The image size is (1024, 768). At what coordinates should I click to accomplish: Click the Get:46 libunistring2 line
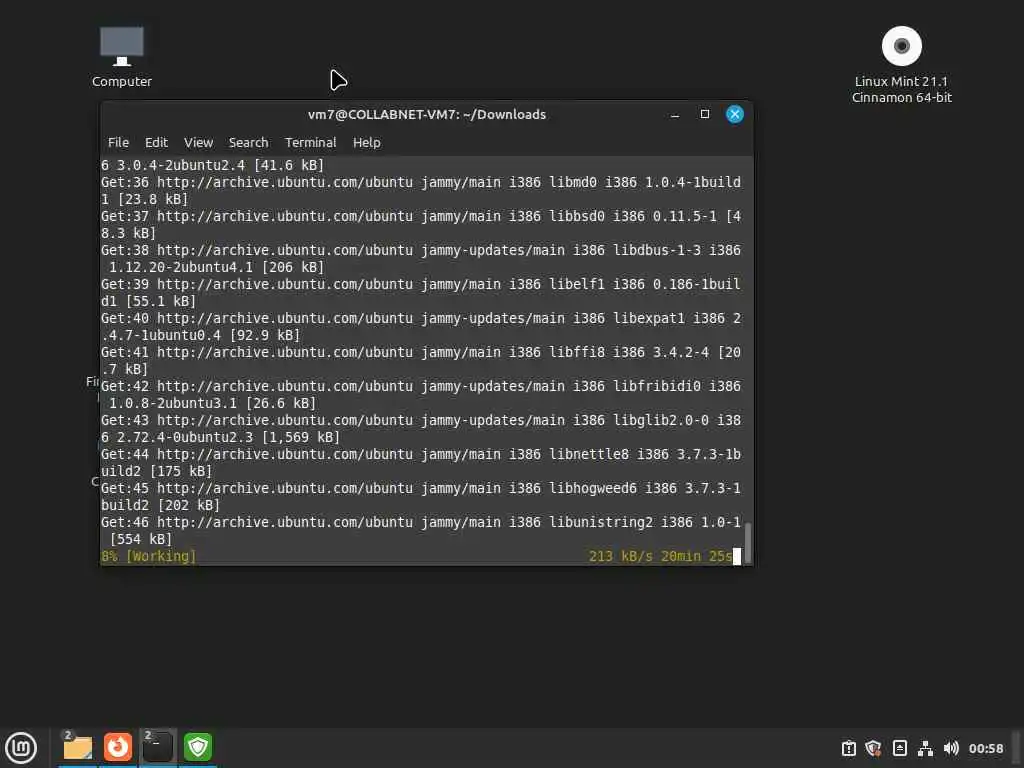coord(421,531)
